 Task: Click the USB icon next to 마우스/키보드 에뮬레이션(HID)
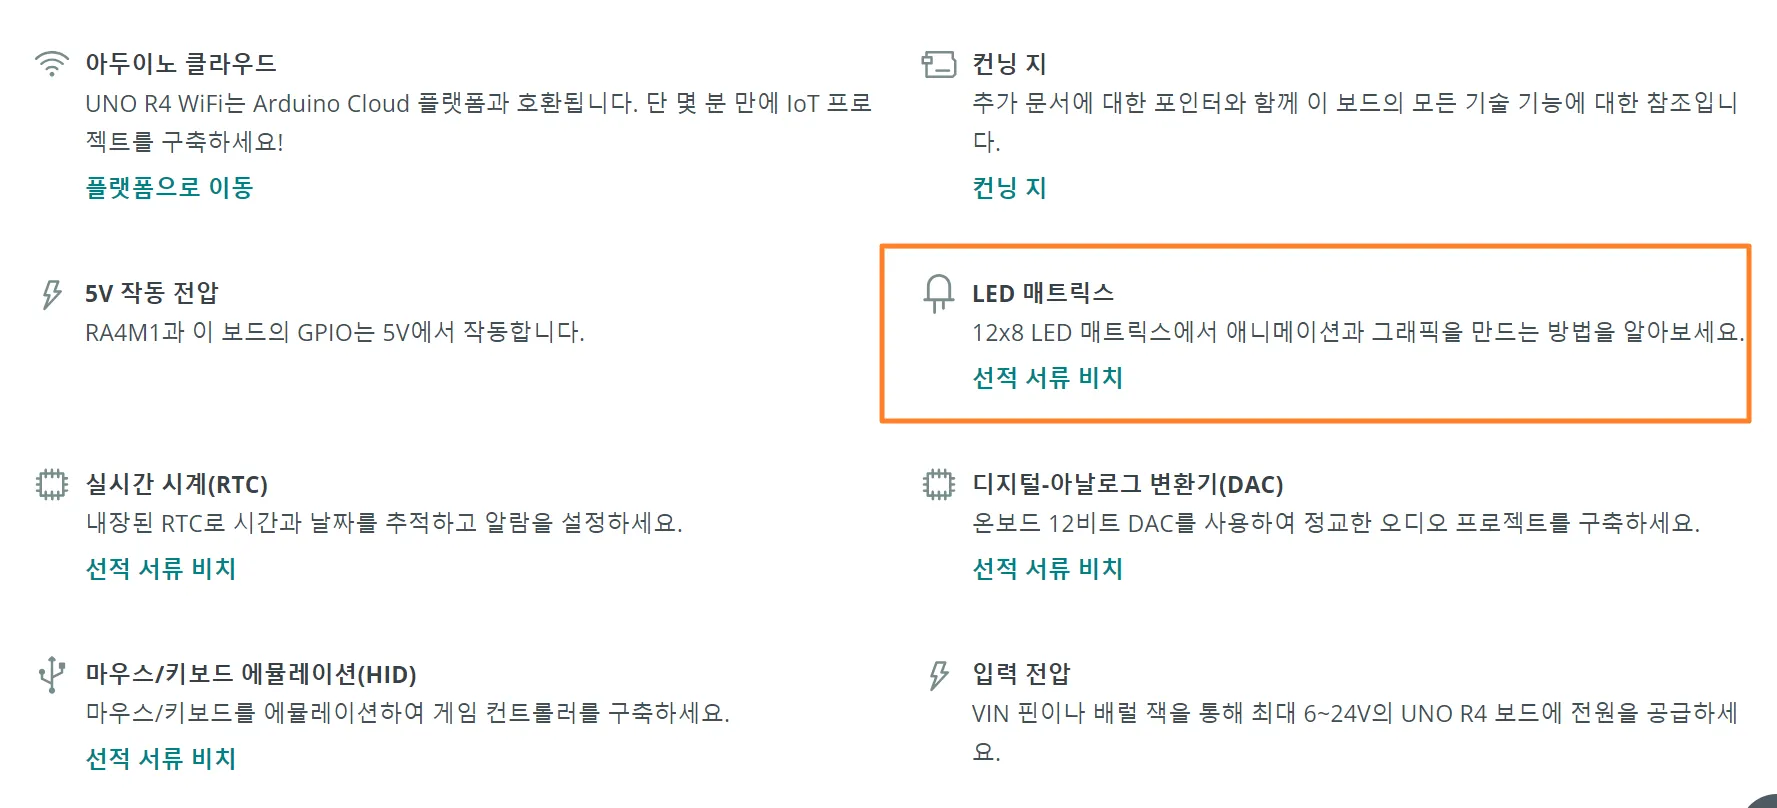(51, 675)
